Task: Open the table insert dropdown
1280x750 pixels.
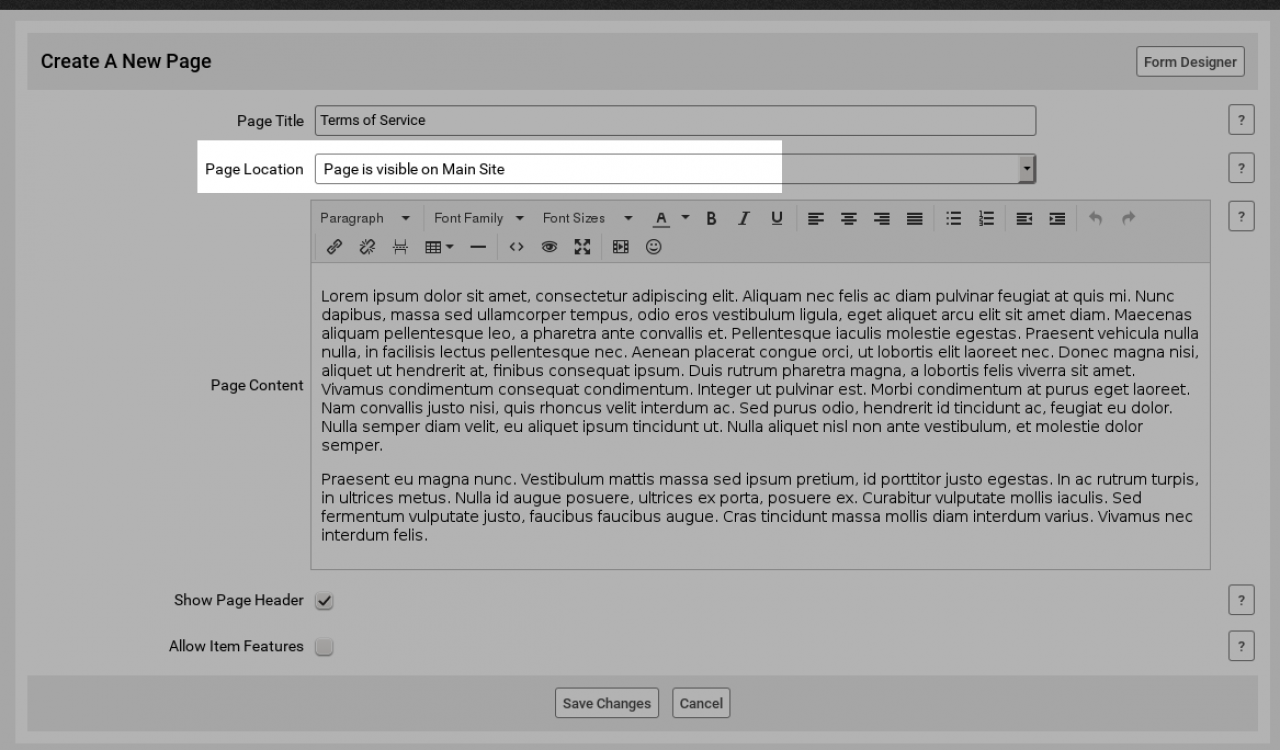Action: (x=439, y=246)
